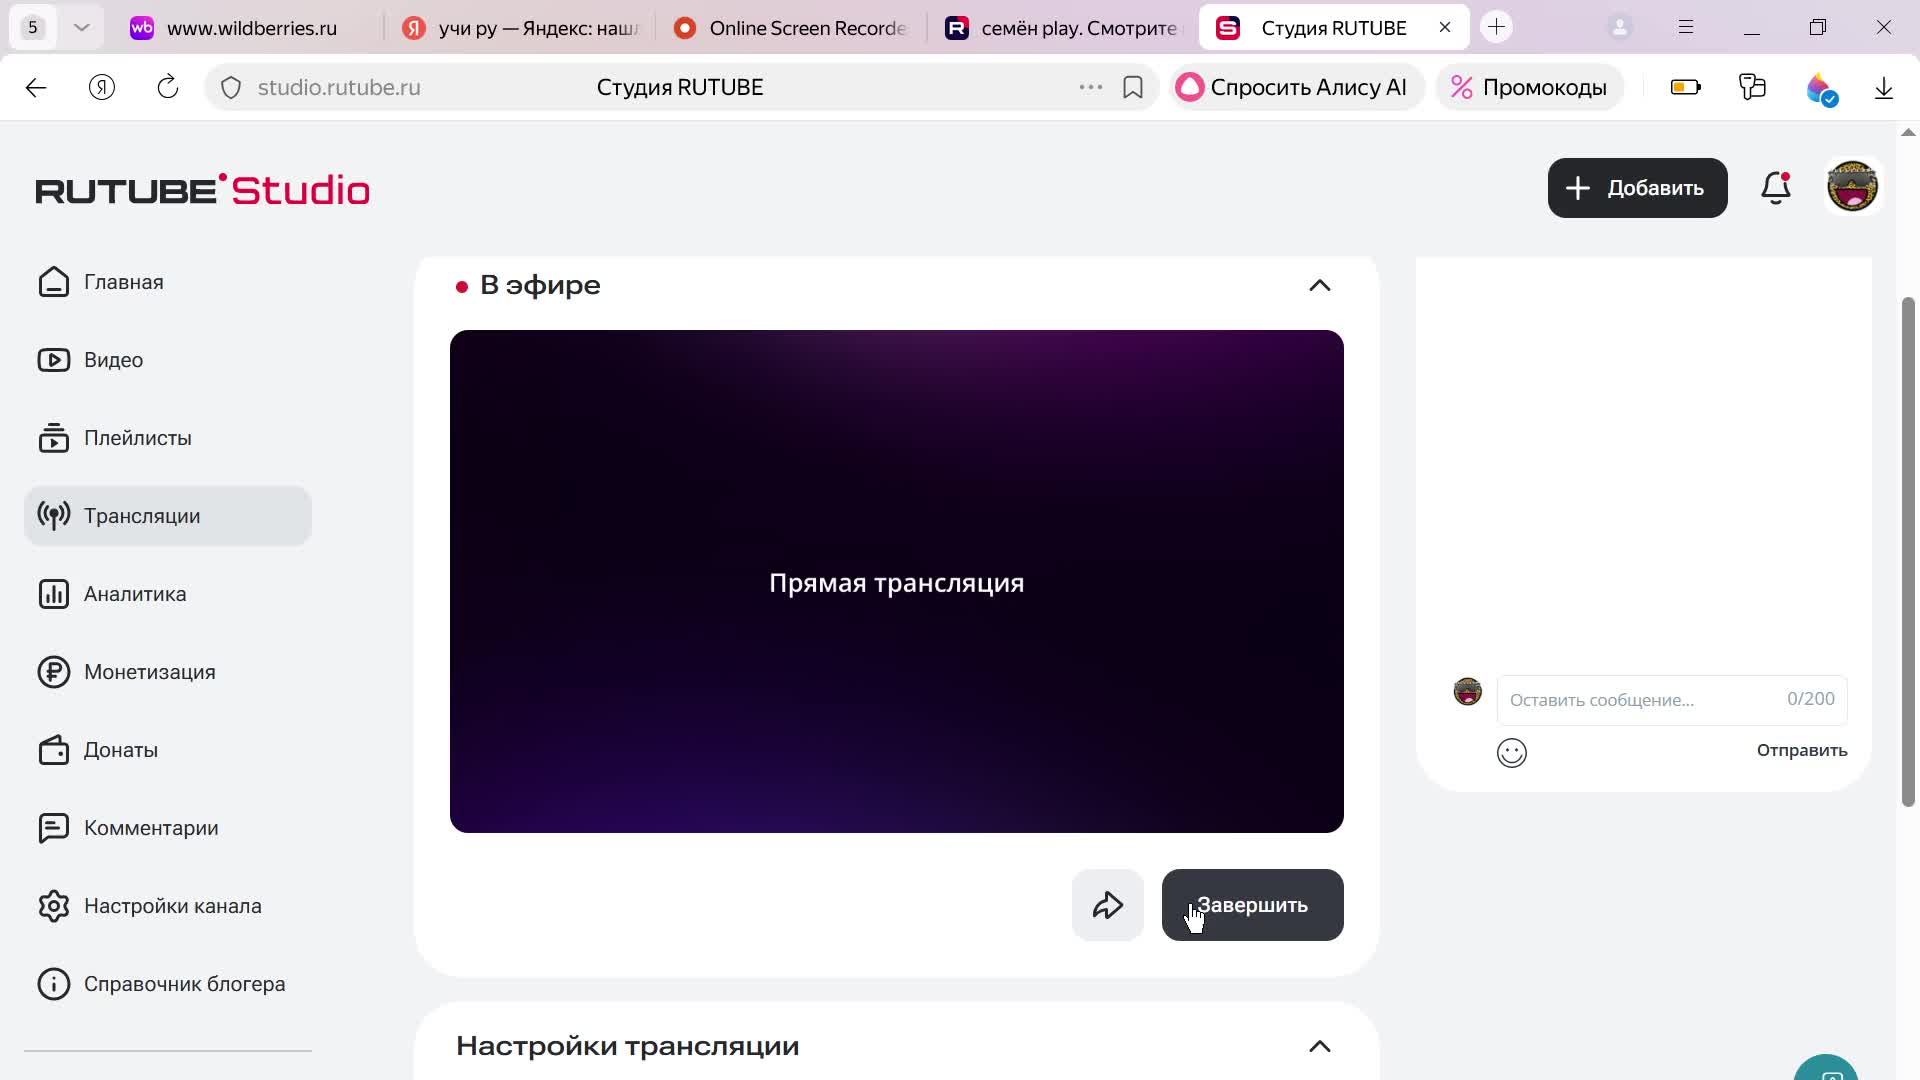Bookmark page with address bar icon
Screen dimensions: 1920x1080
coord(1132,88)
